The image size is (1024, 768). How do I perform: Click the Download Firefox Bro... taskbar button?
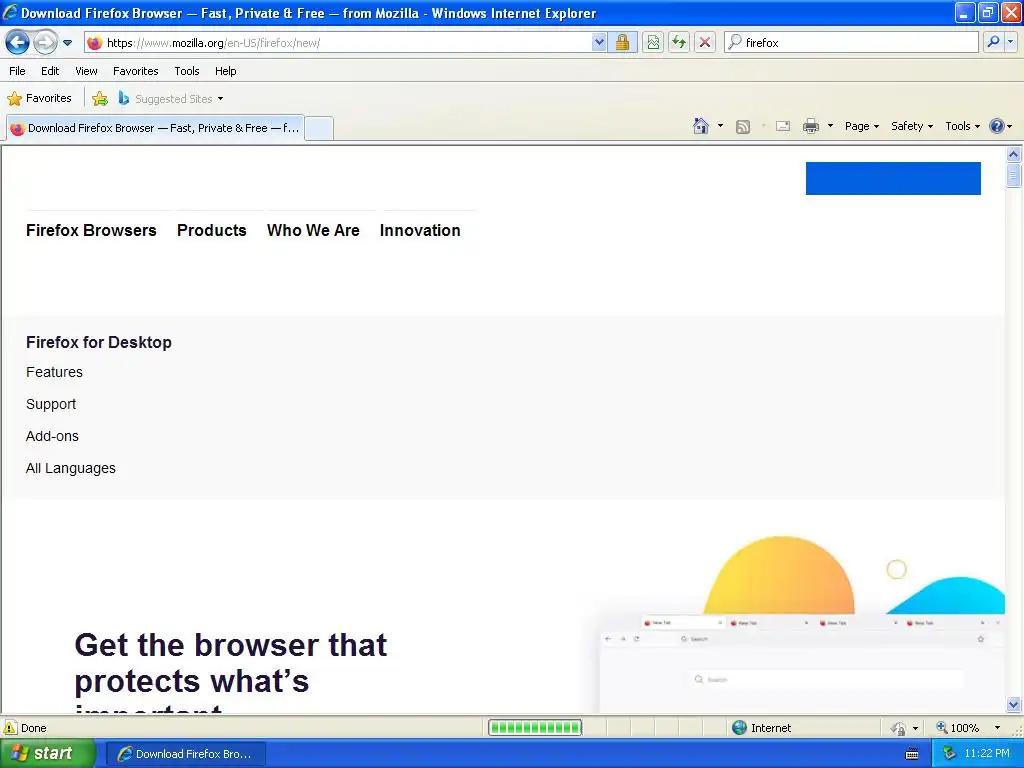pyautogui.click(x=185, y=754)
